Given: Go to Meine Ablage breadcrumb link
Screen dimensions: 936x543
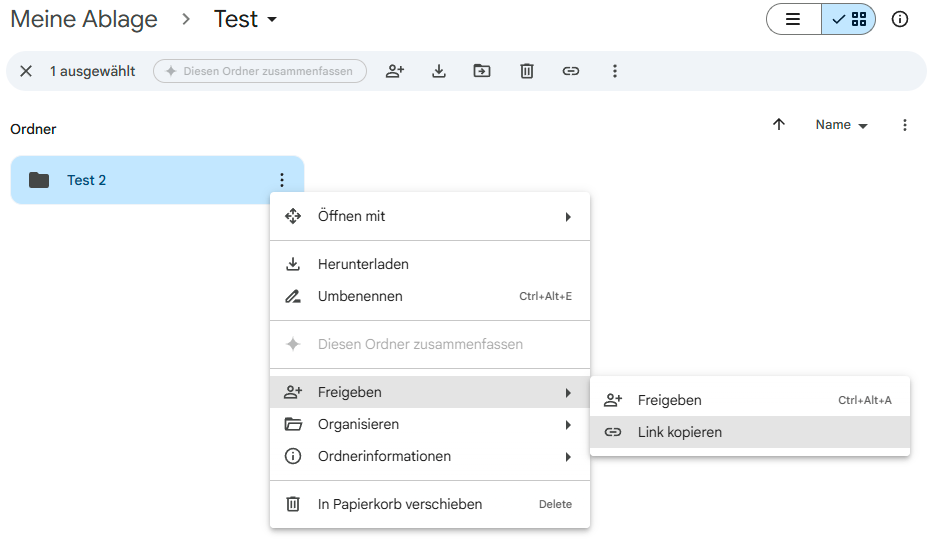Looking at the screenshot, I should (84, 19).
